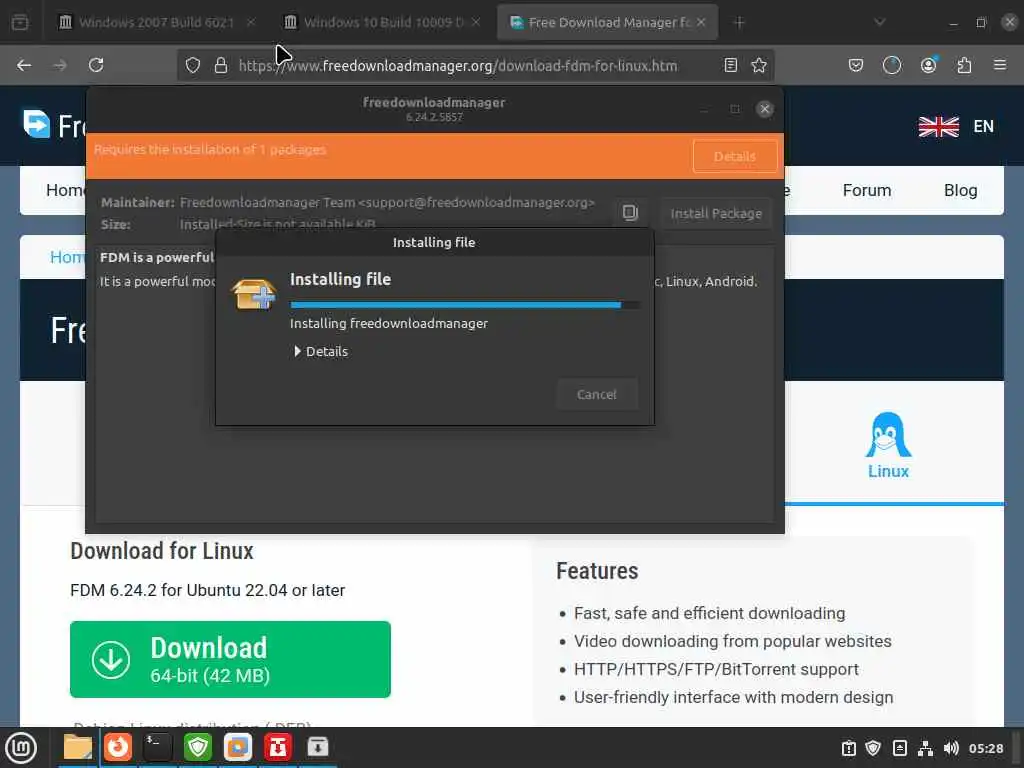The image size is (1024, 768).
Task: Open the Firefox hamburger menu
Action: pyautogui.click(x=1000, y=65)
